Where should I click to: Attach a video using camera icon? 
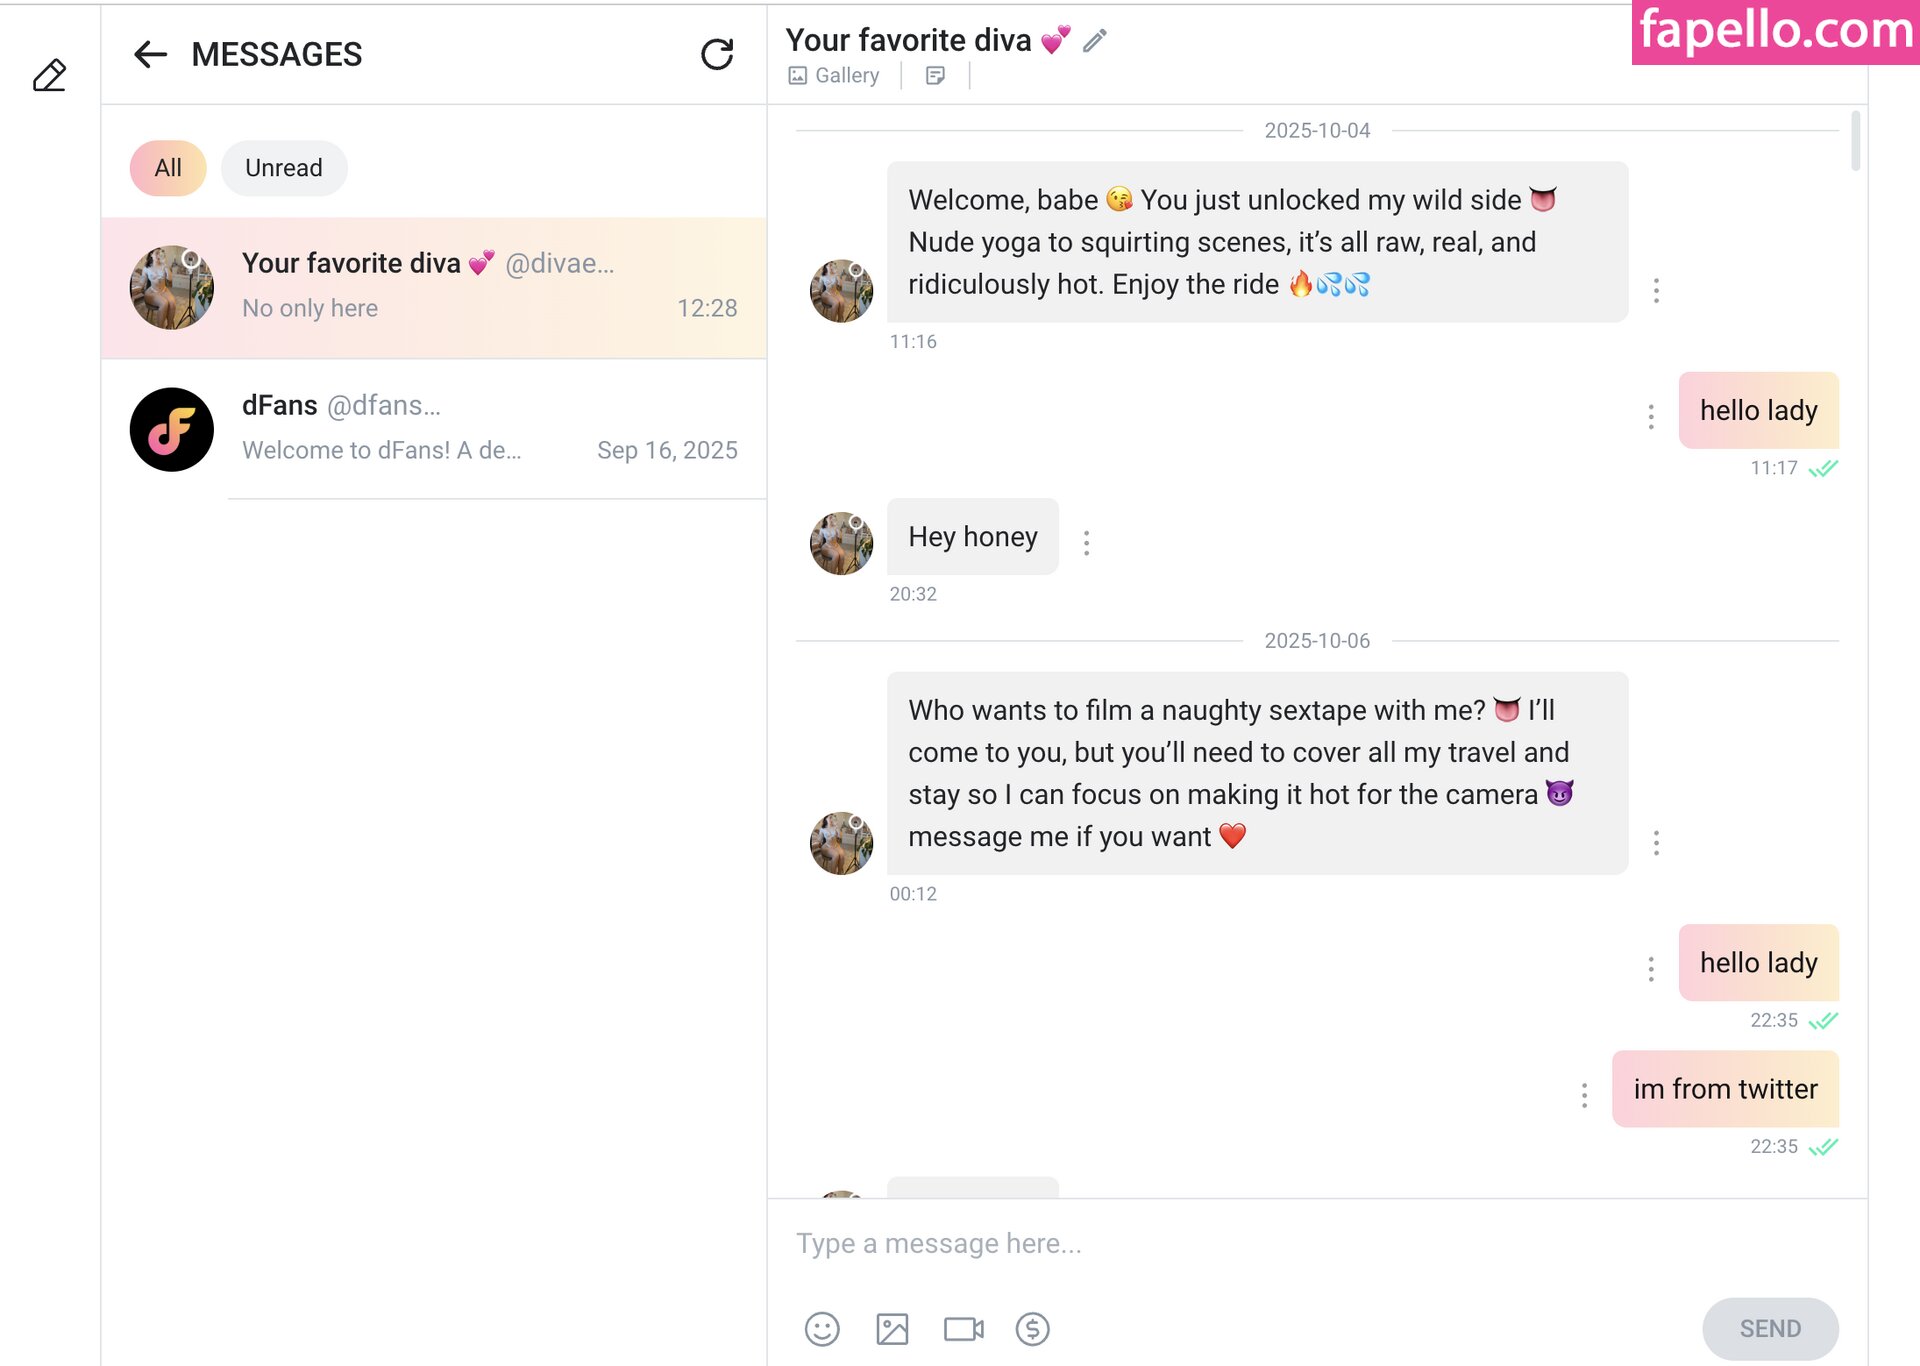pos(963,1329)
